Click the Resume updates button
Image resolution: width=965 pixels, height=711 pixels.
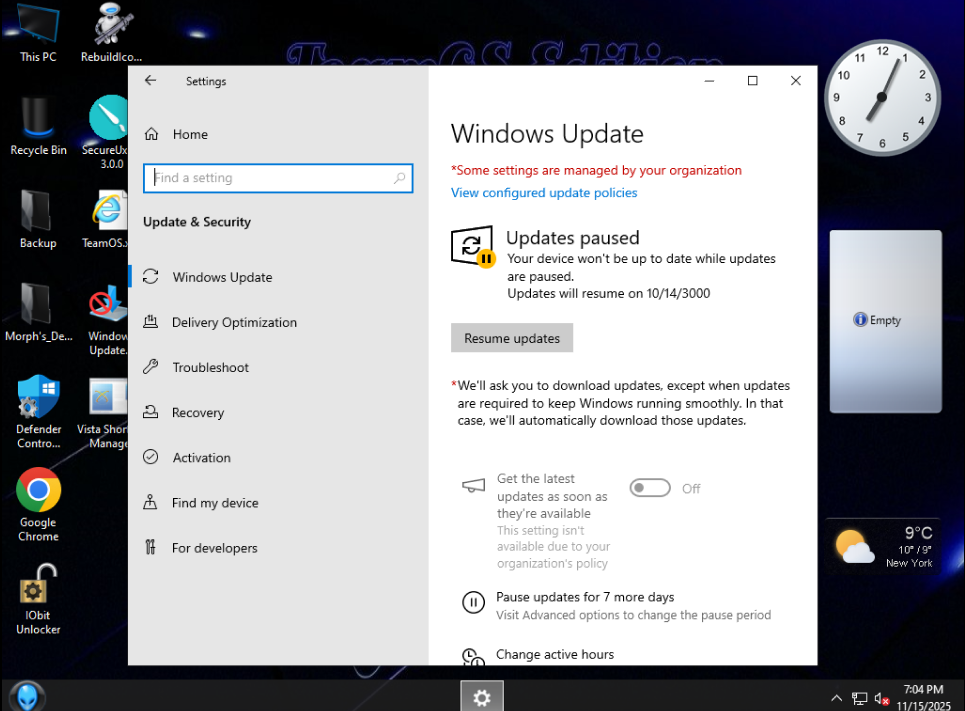[512, 338]
